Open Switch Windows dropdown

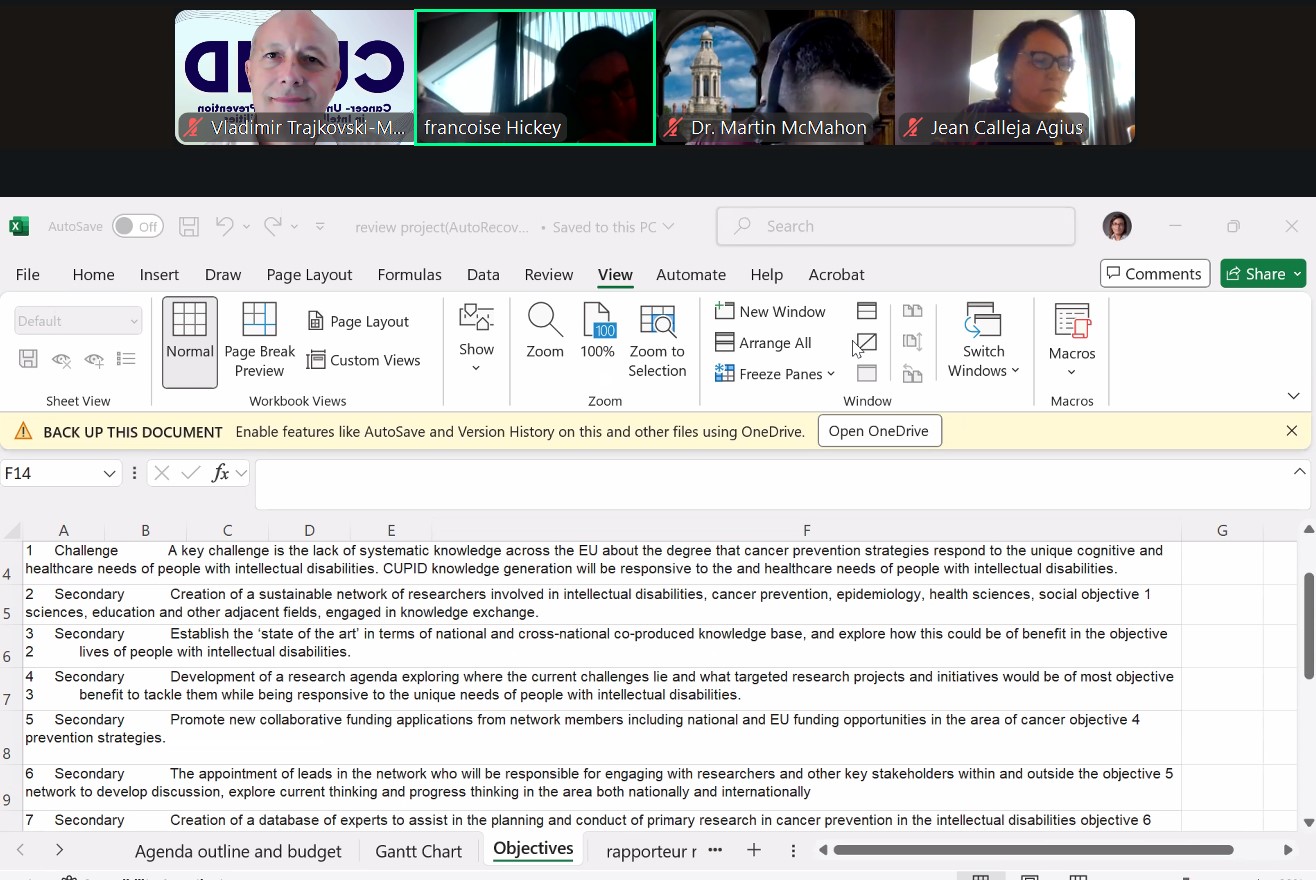[x=983, y=341]
